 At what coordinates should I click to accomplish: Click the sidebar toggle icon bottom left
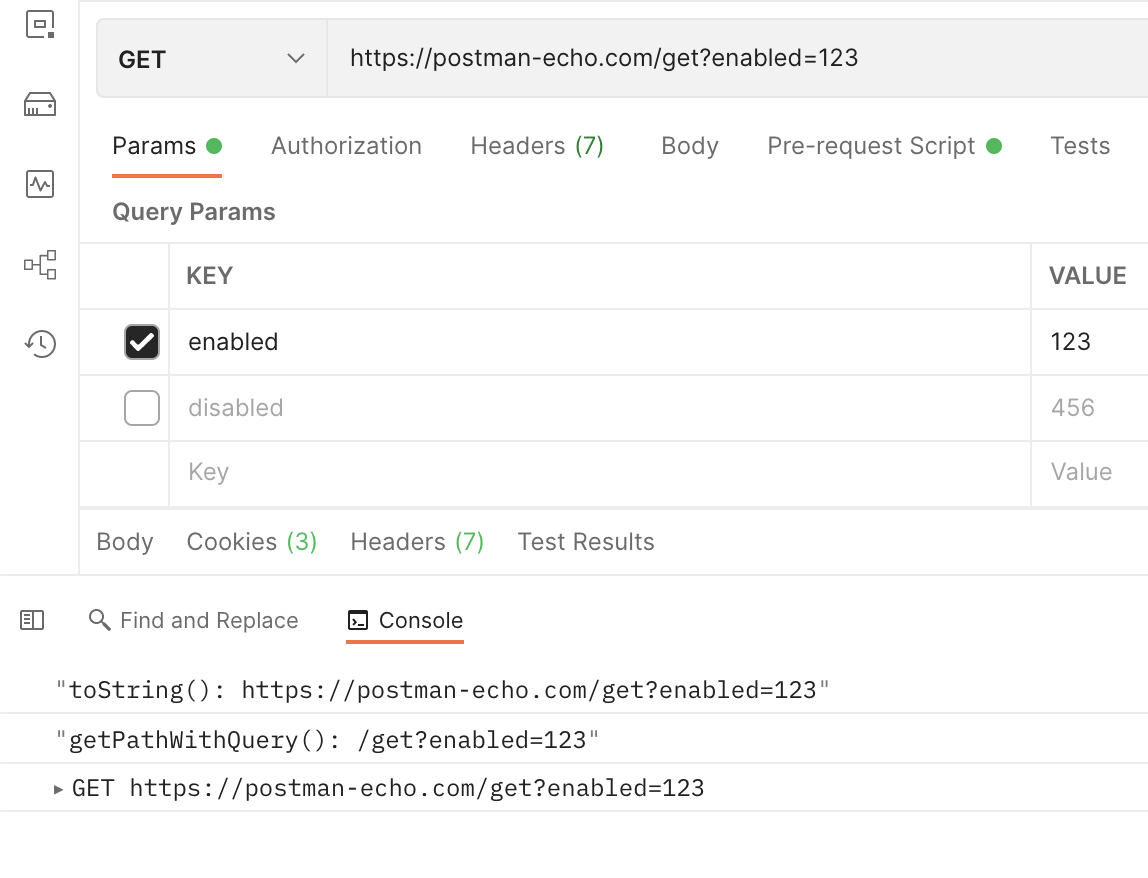[33, 620]
